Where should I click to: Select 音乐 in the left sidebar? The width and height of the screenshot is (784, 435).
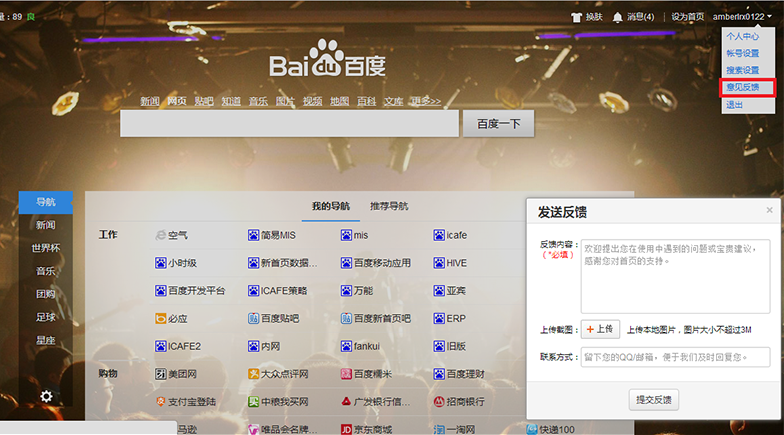pyautogui.click(x=46, y=271)
